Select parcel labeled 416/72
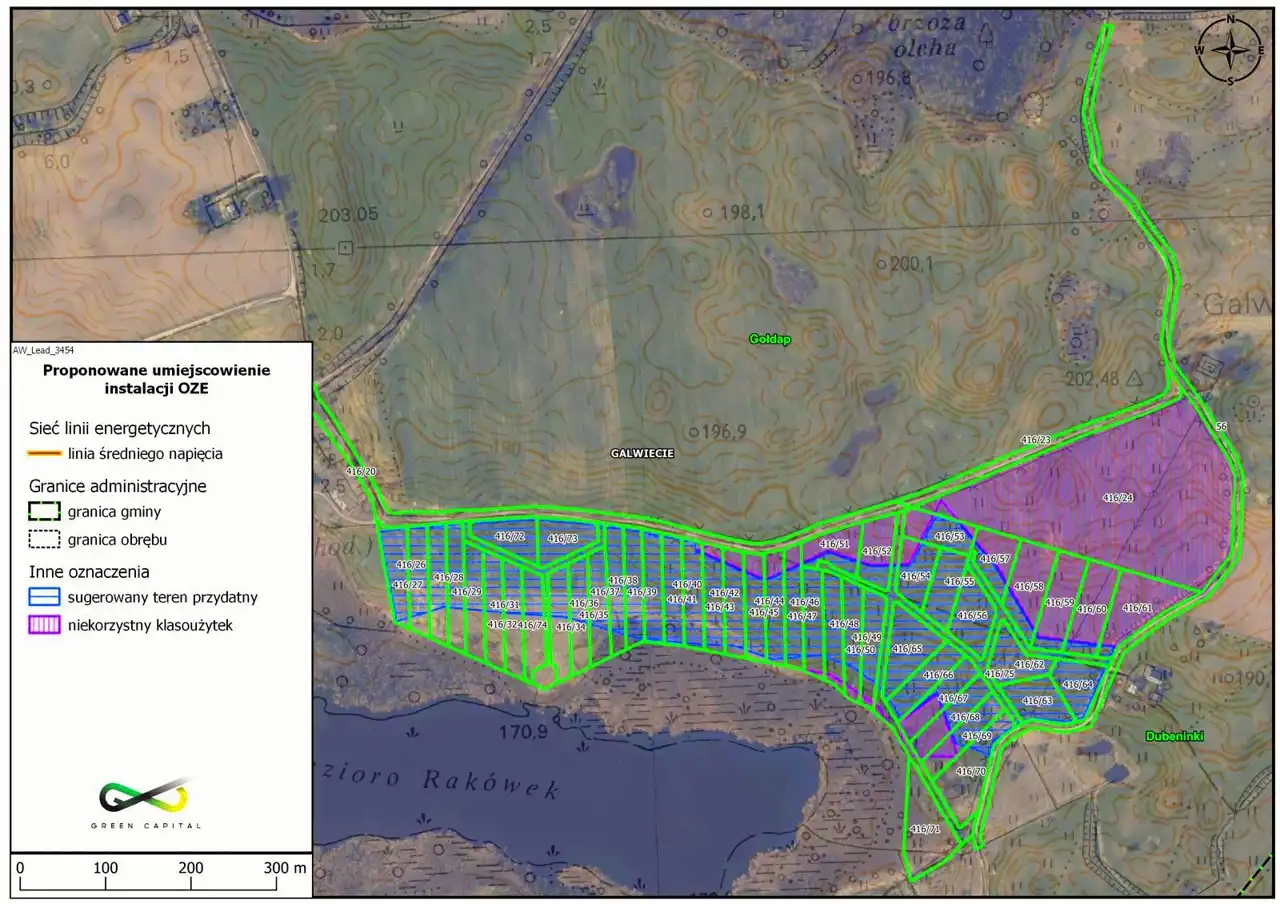Screen dimensions: 1280x904 (x=510, y=537)
